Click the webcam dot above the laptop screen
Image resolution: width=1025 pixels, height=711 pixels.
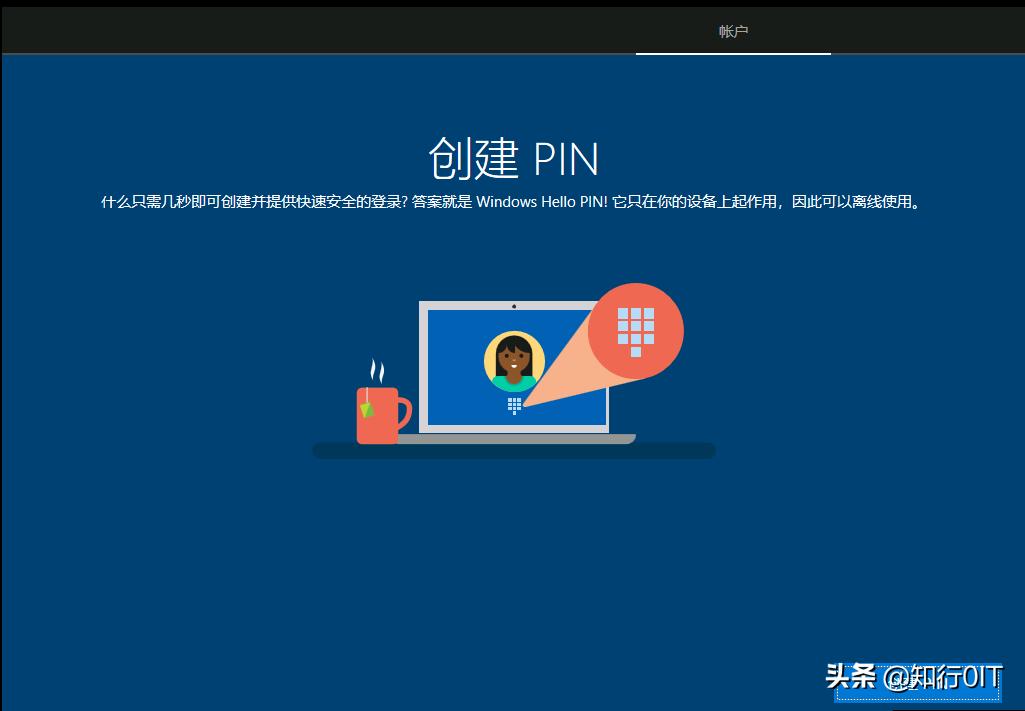pyautogui.click(x=514, y=306)
